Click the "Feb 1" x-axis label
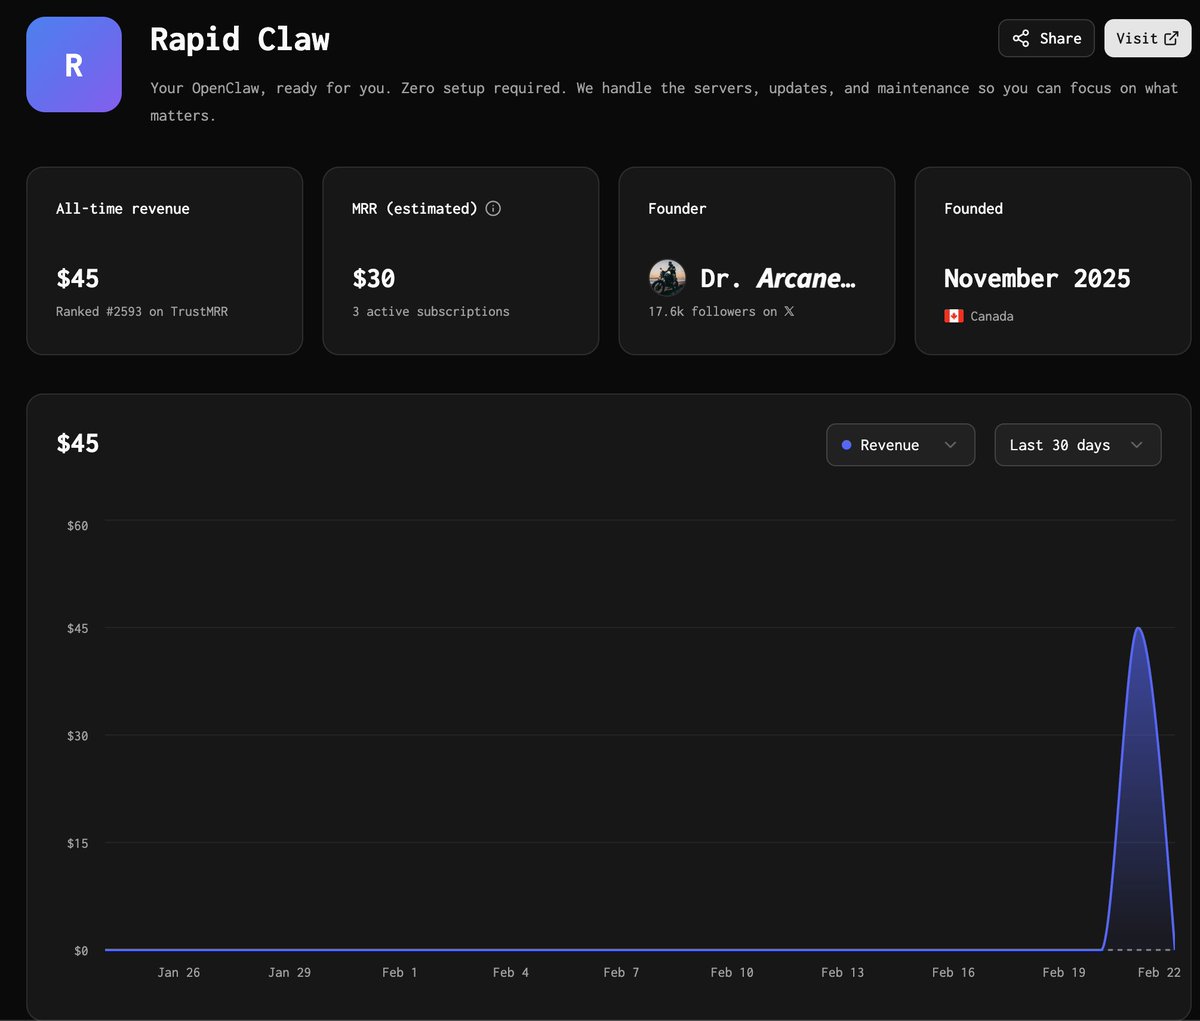The image size is (1200, 1021). coord(400,972)
